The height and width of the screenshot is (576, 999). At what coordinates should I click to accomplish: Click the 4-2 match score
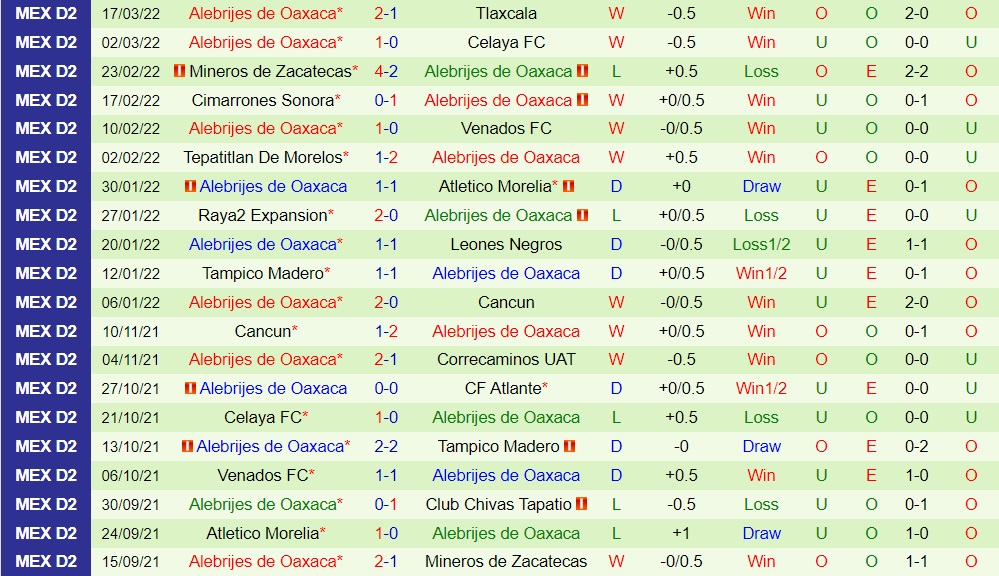point(386,72)
